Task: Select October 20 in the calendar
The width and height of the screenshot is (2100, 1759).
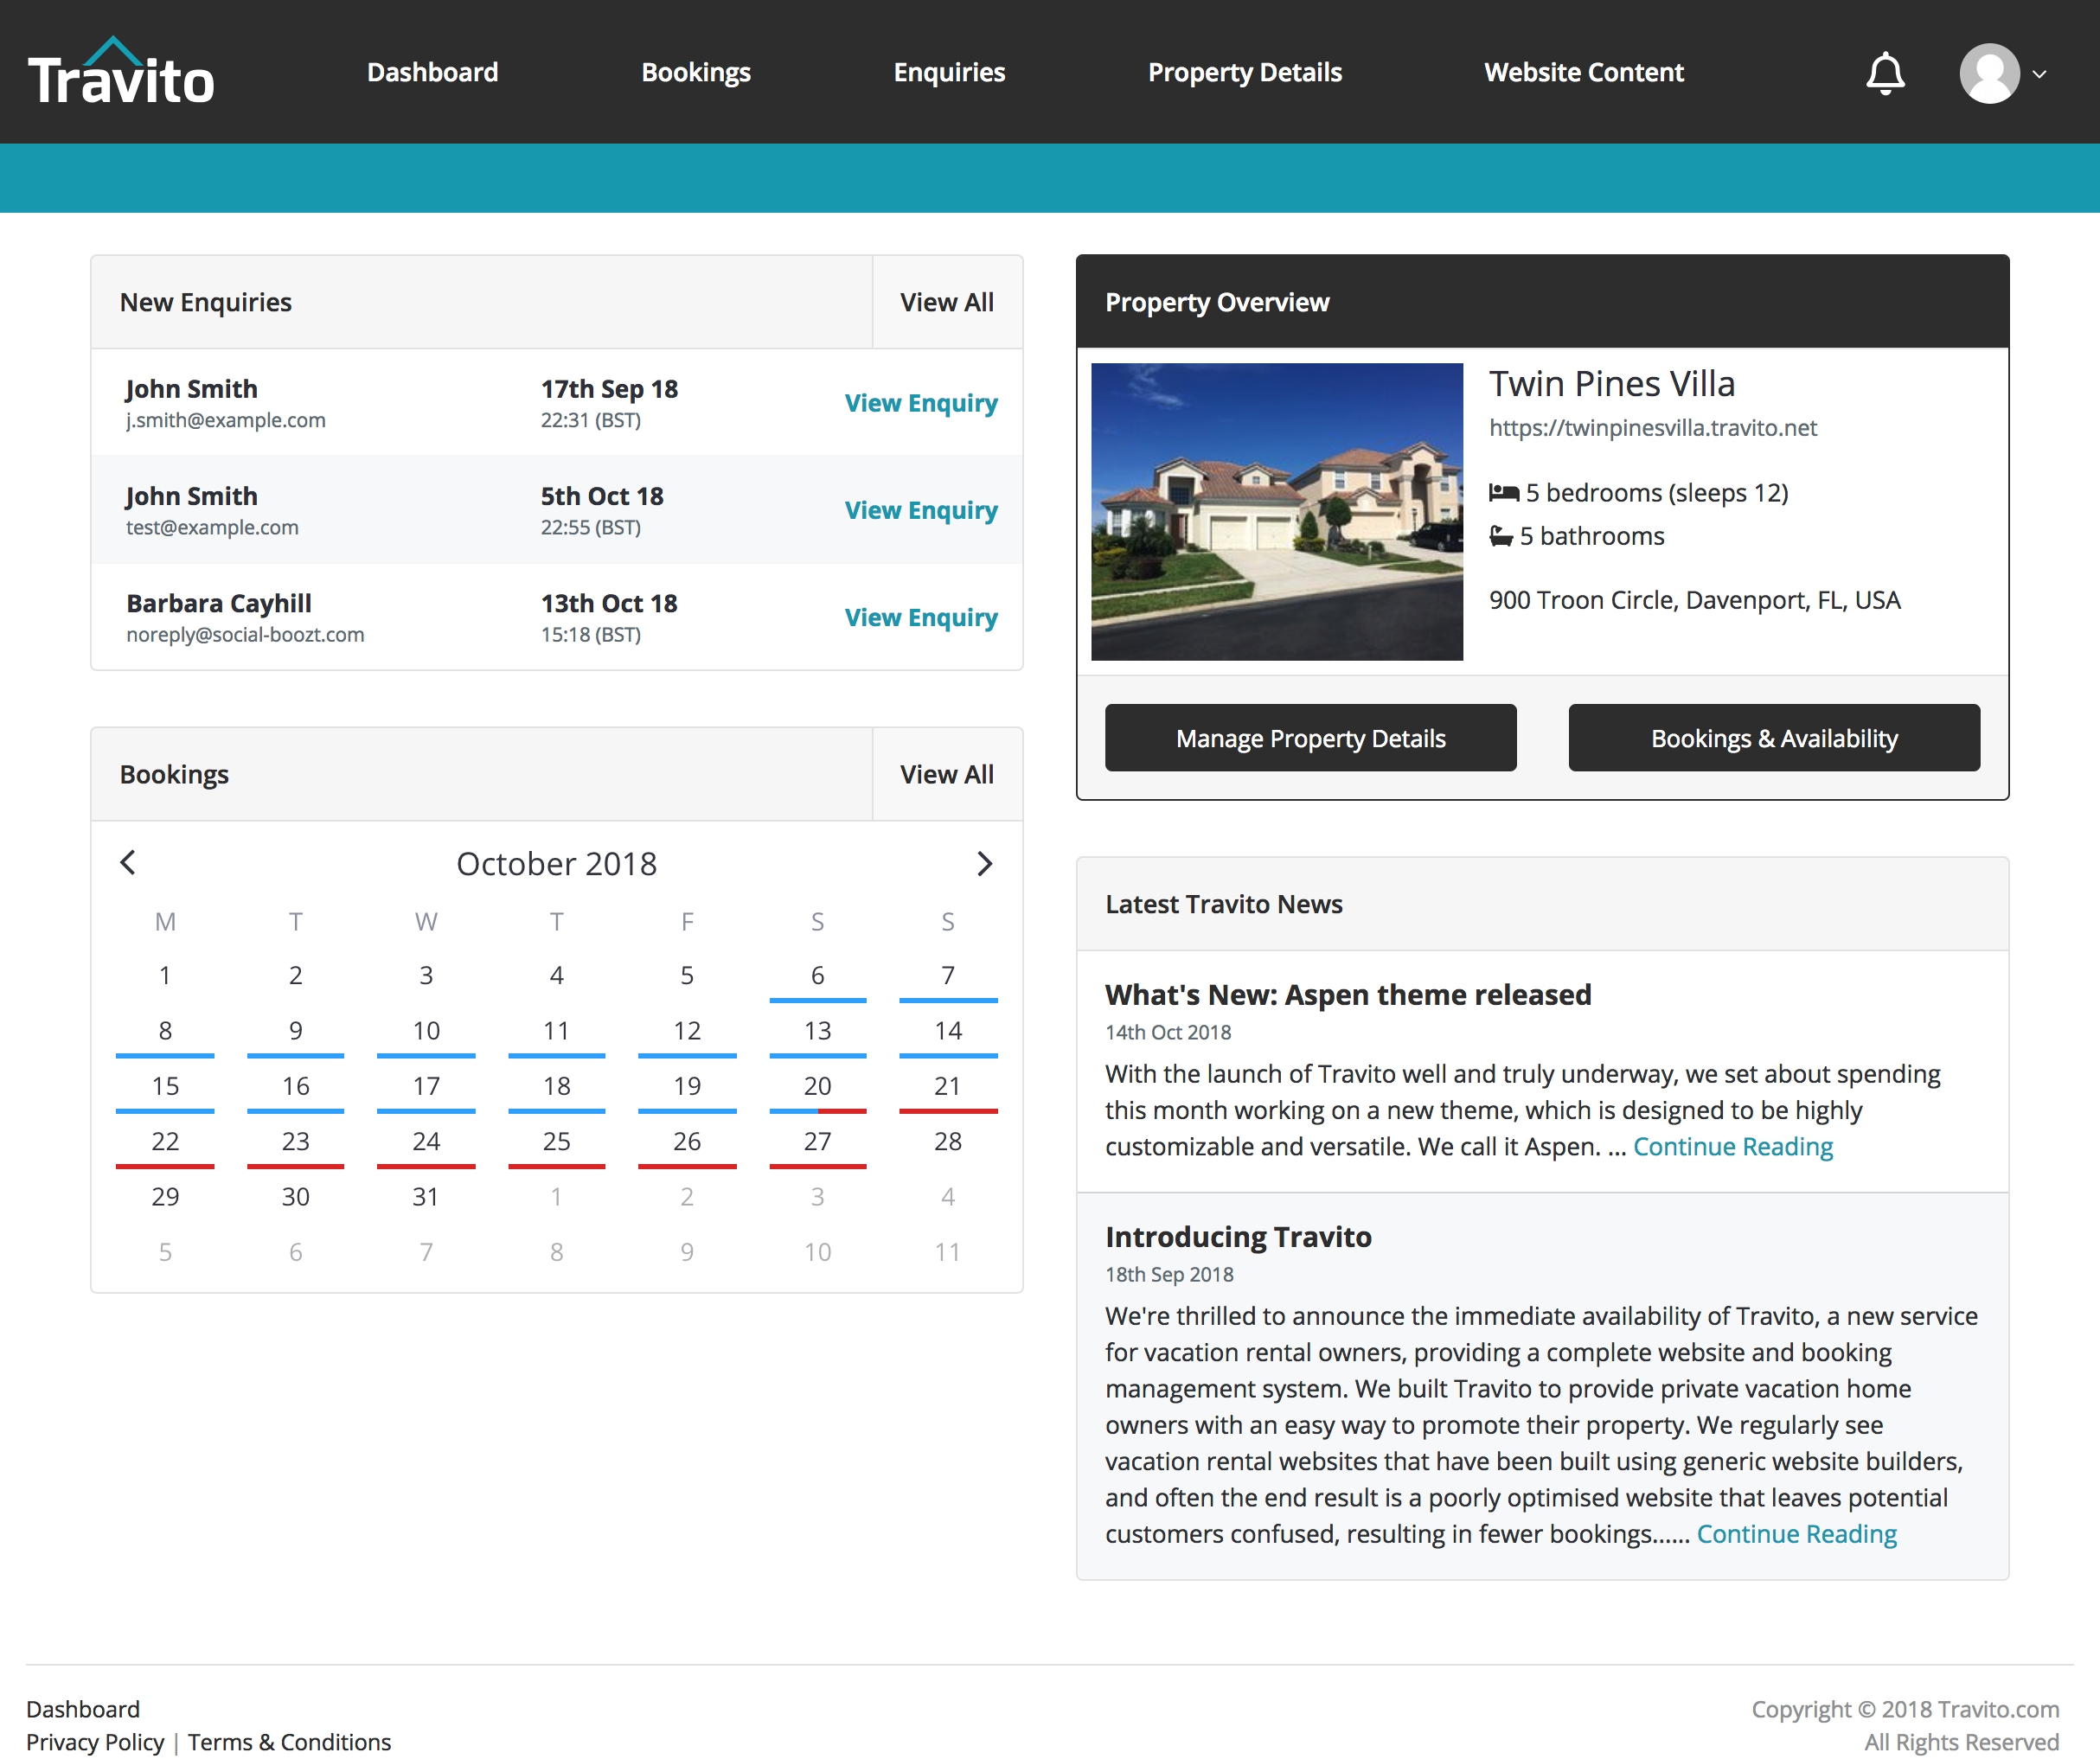Action: click(x=817, y=1086)
